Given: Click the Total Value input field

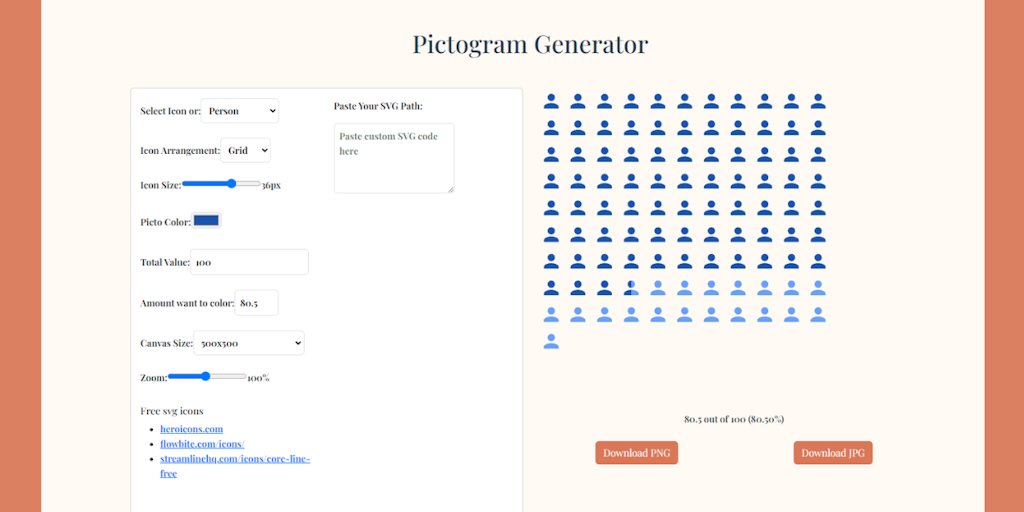Looking at the screenshot, I should tap(249, 262).
